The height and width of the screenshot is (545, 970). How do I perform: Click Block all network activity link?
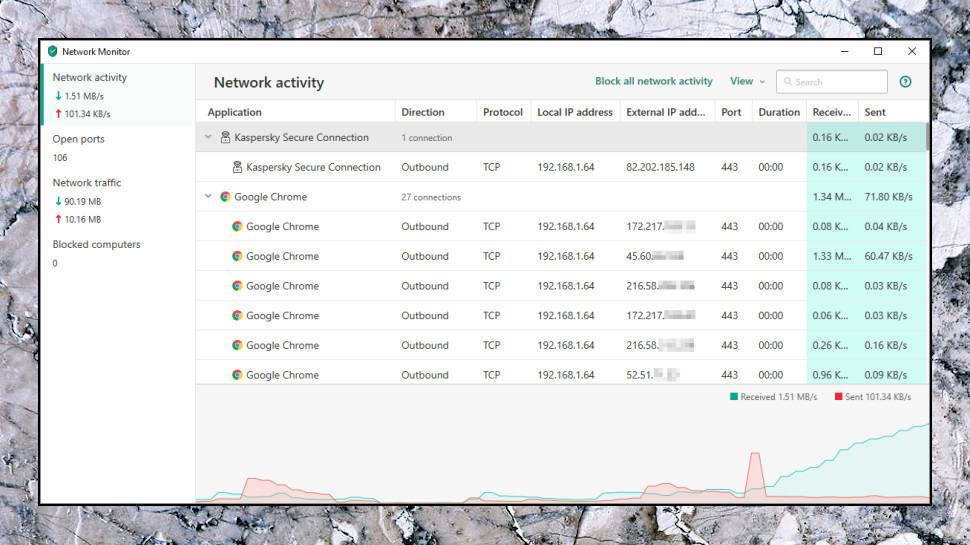[653, 81]
